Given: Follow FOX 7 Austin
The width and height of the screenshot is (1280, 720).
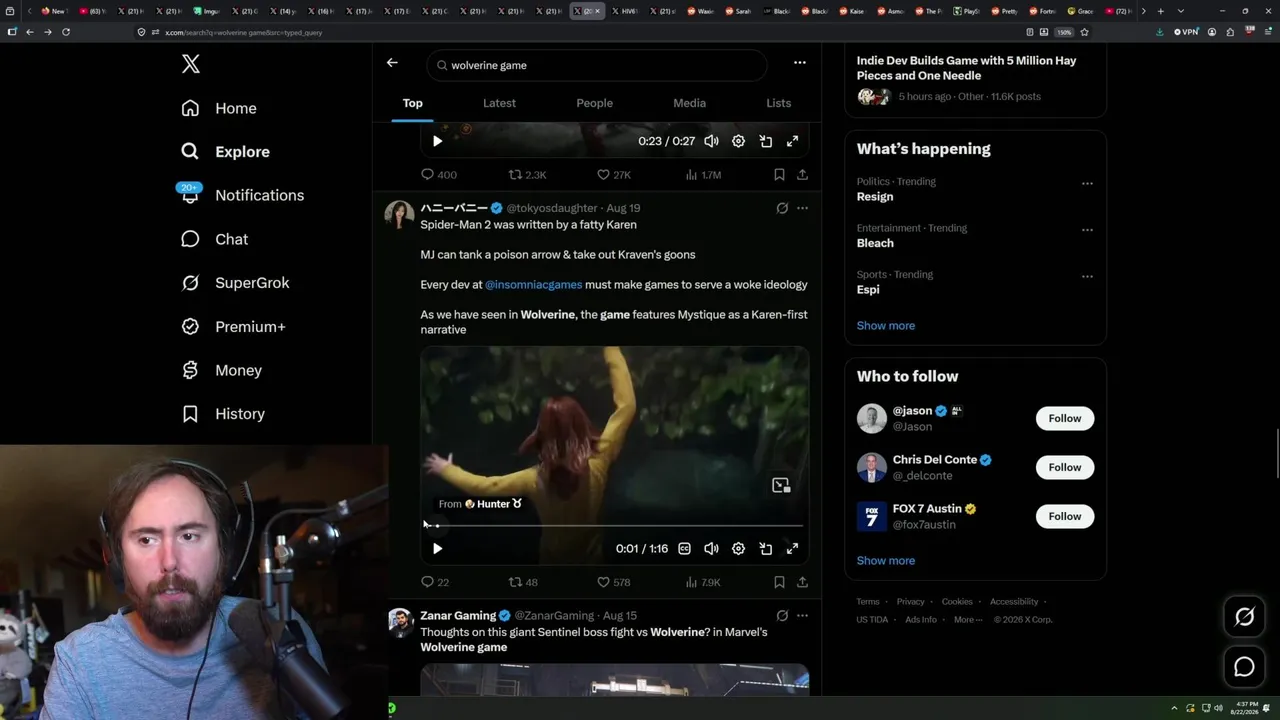Looking at the screenshot, I should (1065, 516).
